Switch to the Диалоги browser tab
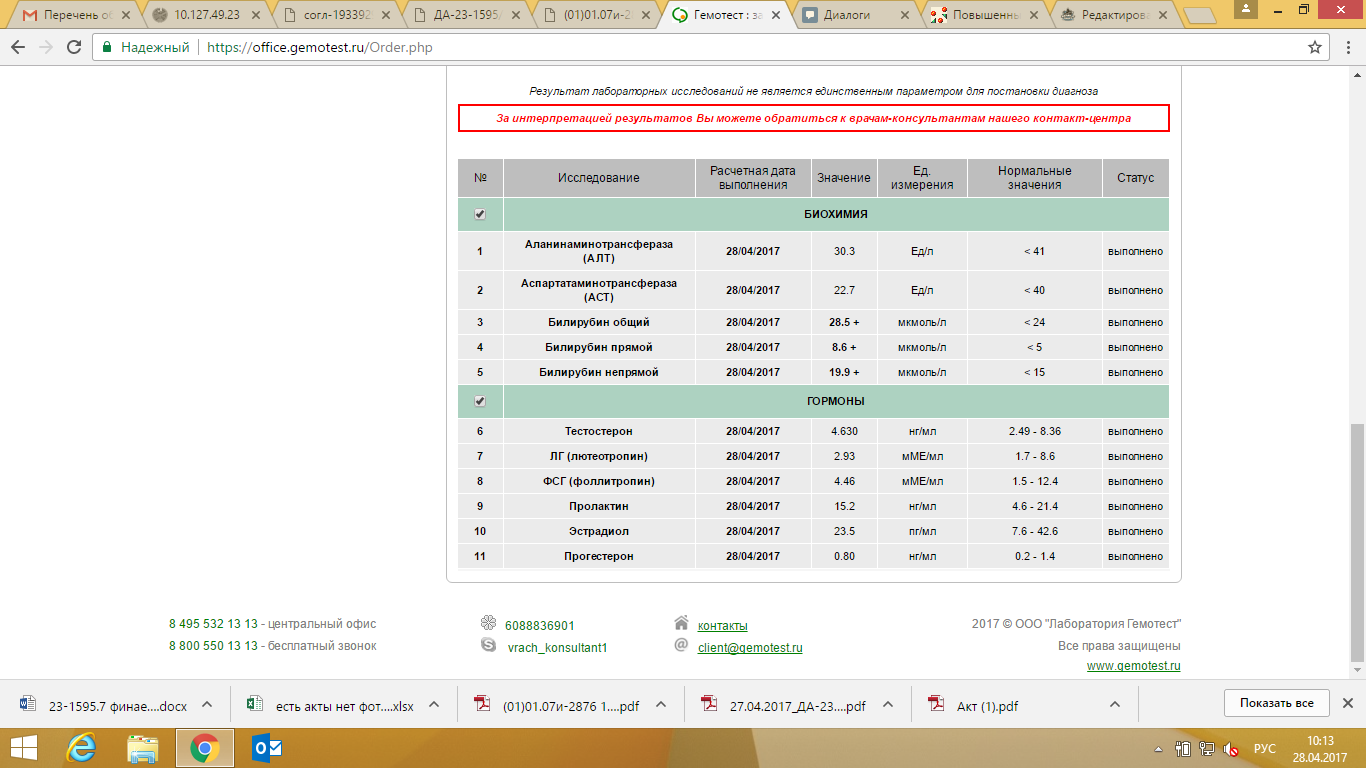This screenshot has height=768, width=1366. [855, 15]
